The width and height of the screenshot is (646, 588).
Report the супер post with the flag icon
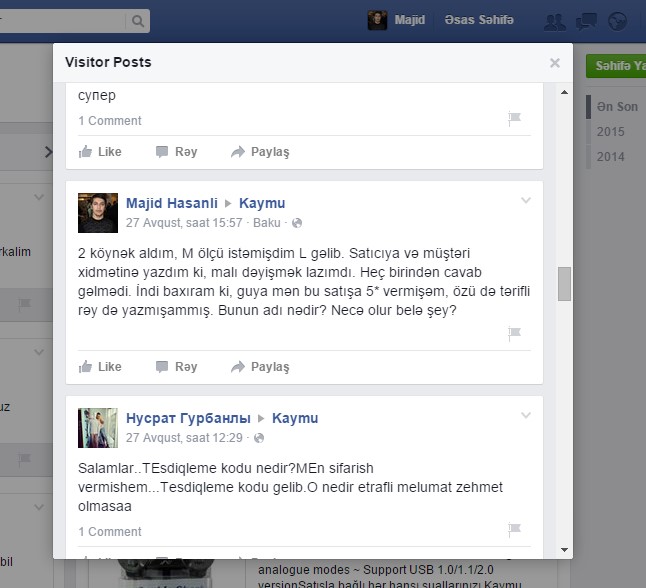coord(514,119)
